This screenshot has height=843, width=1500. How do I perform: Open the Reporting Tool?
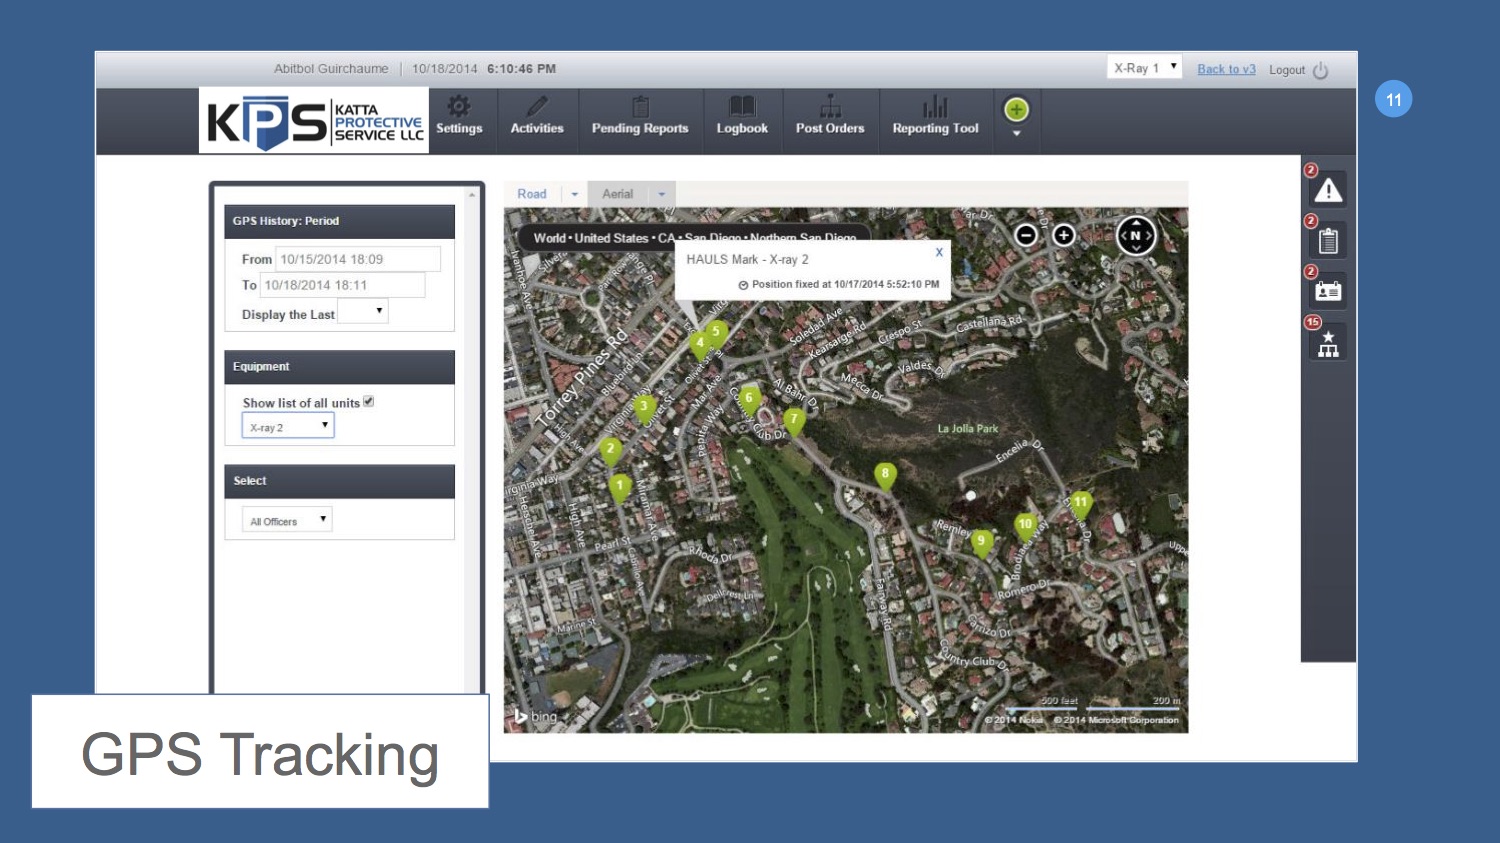935,116
